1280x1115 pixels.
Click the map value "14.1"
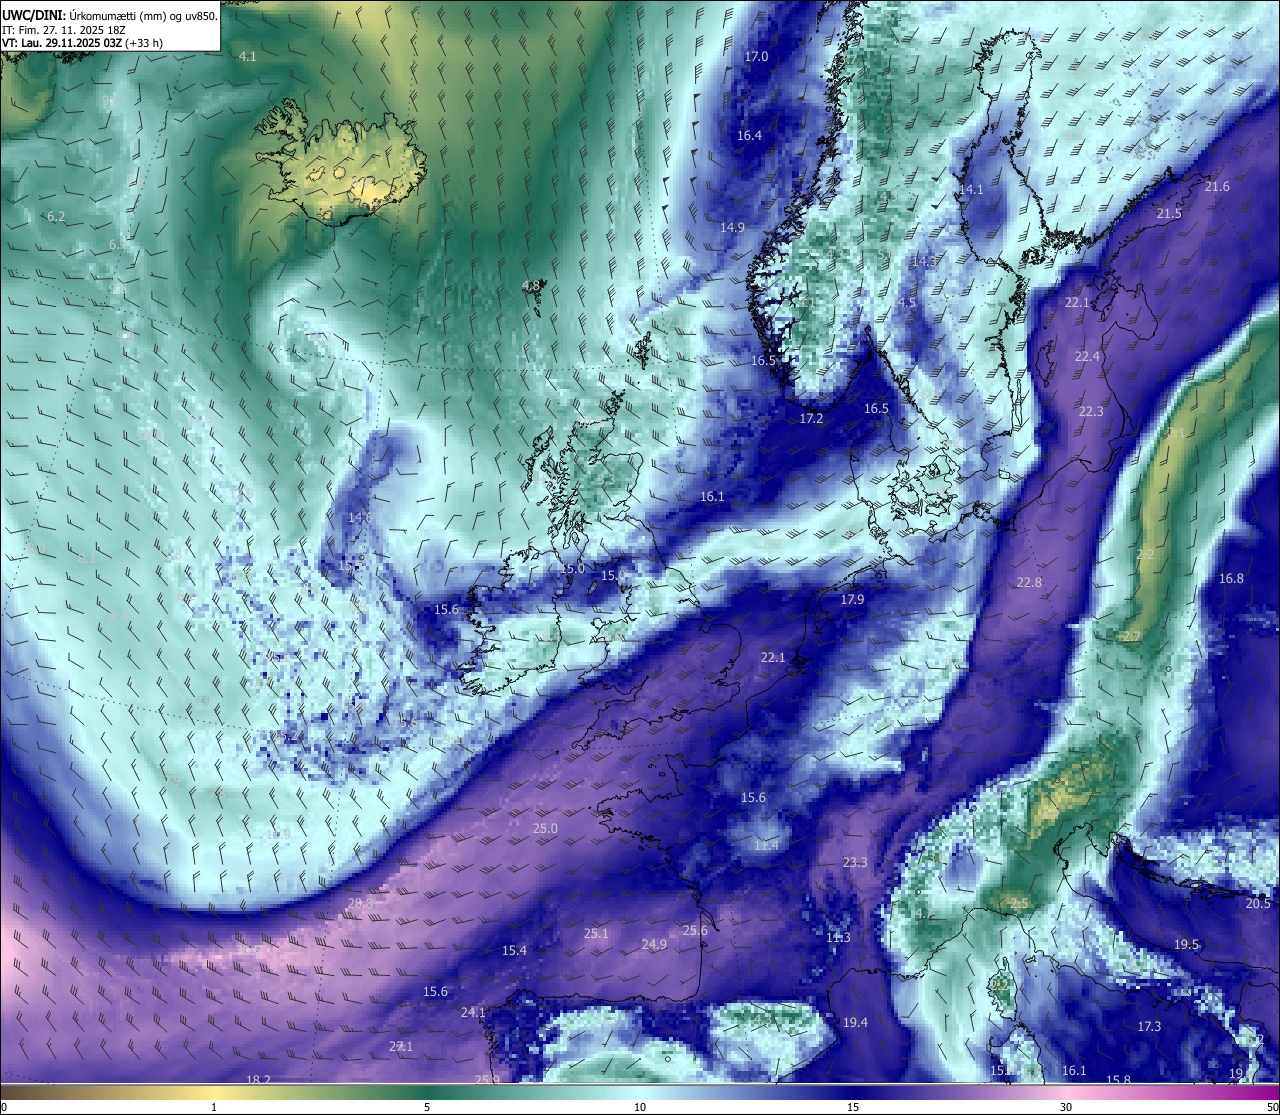click(971, 190)
